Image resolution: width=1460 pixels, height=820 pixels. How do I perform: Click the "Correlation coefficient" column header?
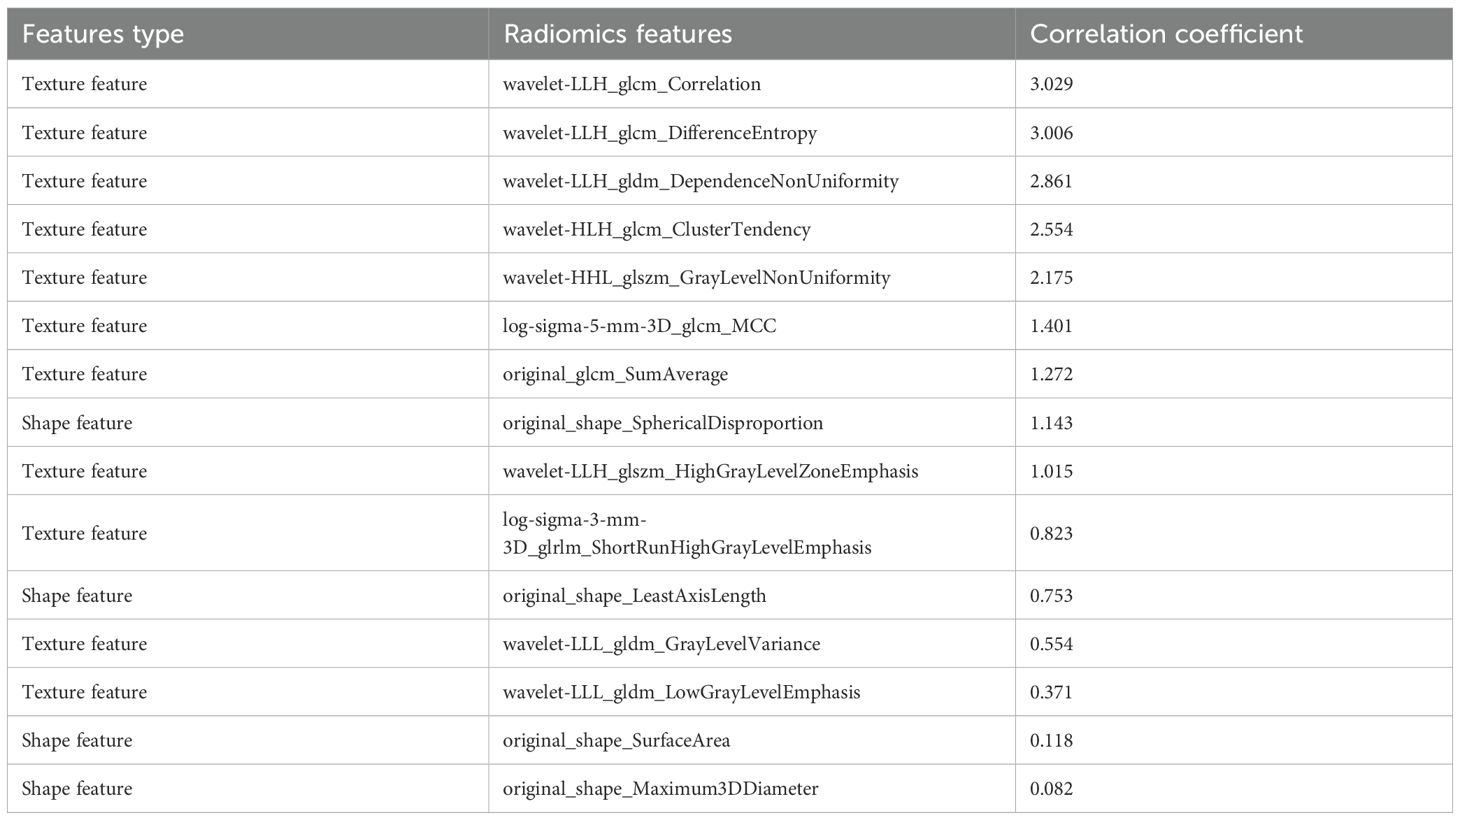(1166, 34)
